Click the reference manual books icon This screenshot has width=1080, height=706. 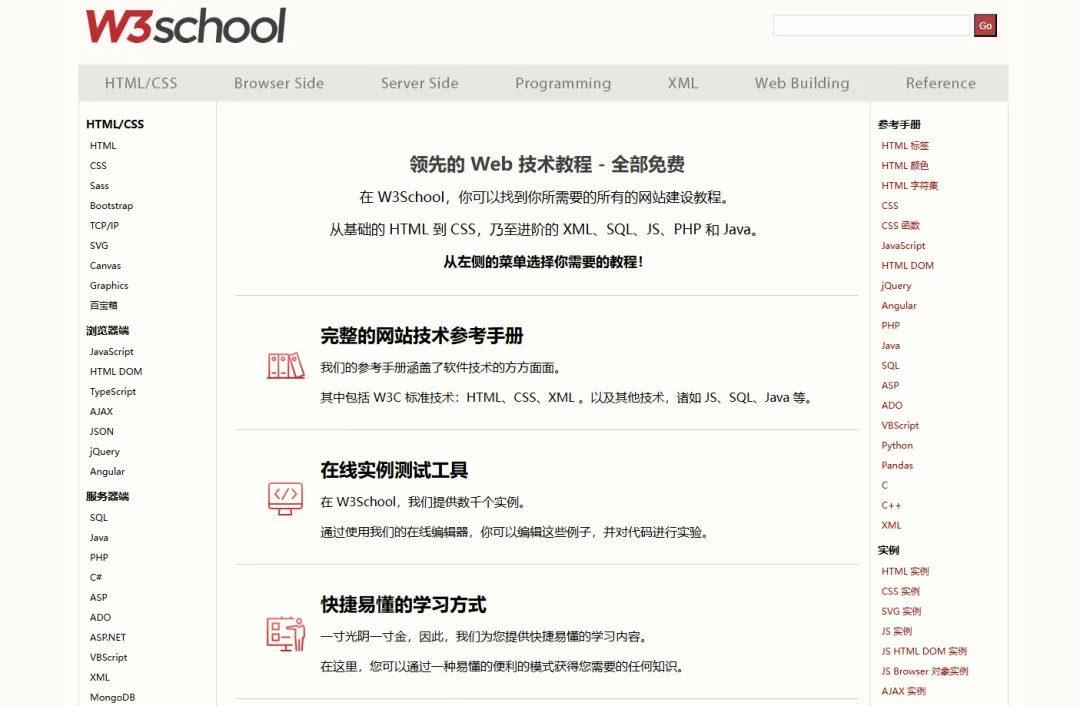(x=285, y=366)
